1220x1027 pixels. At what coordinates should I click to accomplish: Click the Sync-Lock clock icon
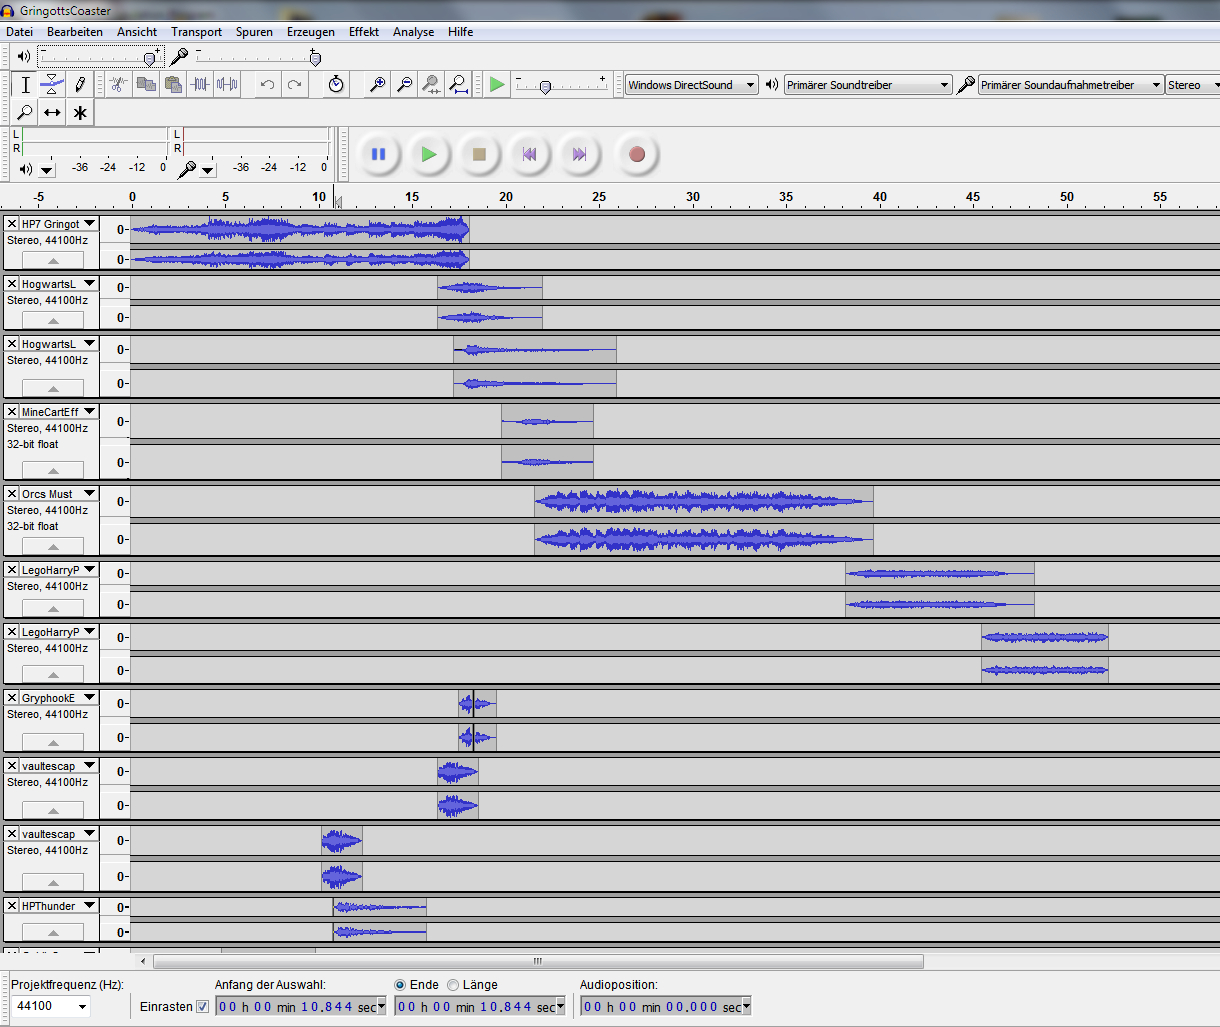tap(336, 85)
